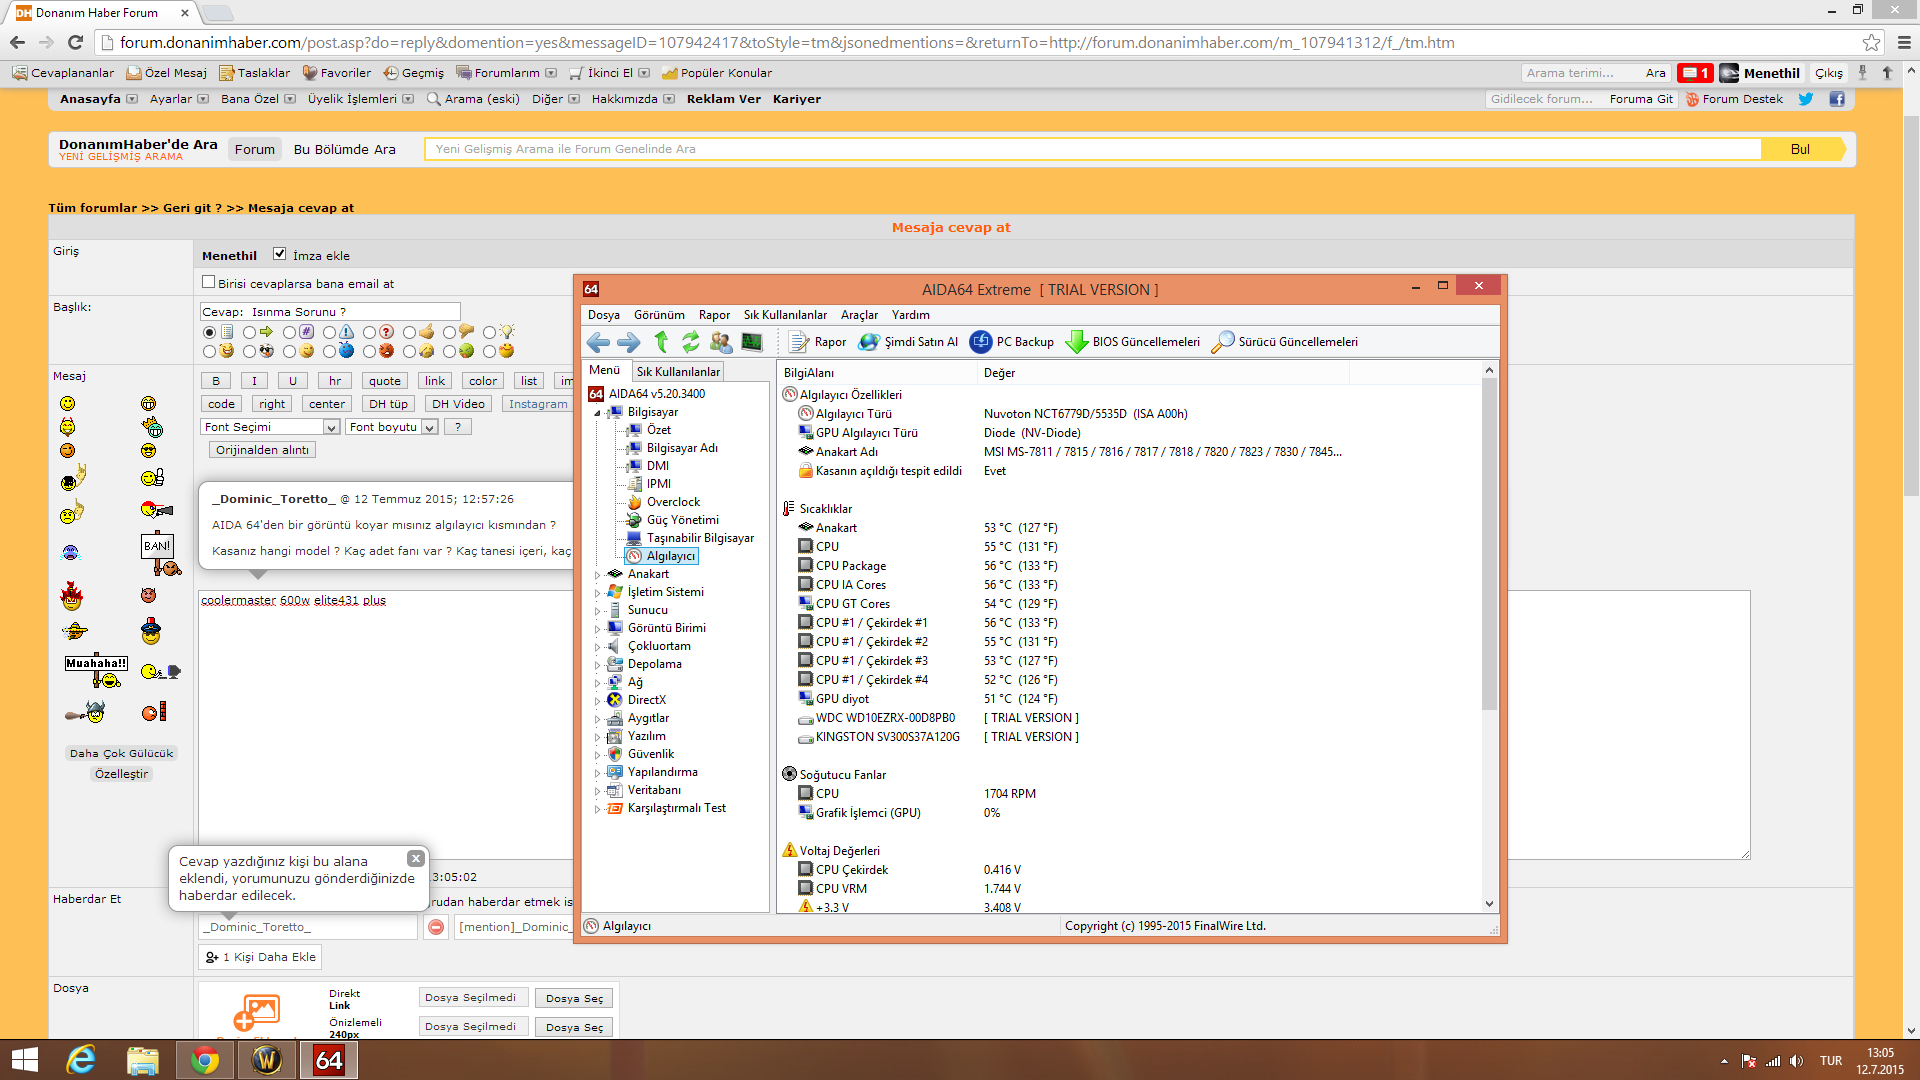Click the PC Backup toolbar icon

[x=981, y=342]
